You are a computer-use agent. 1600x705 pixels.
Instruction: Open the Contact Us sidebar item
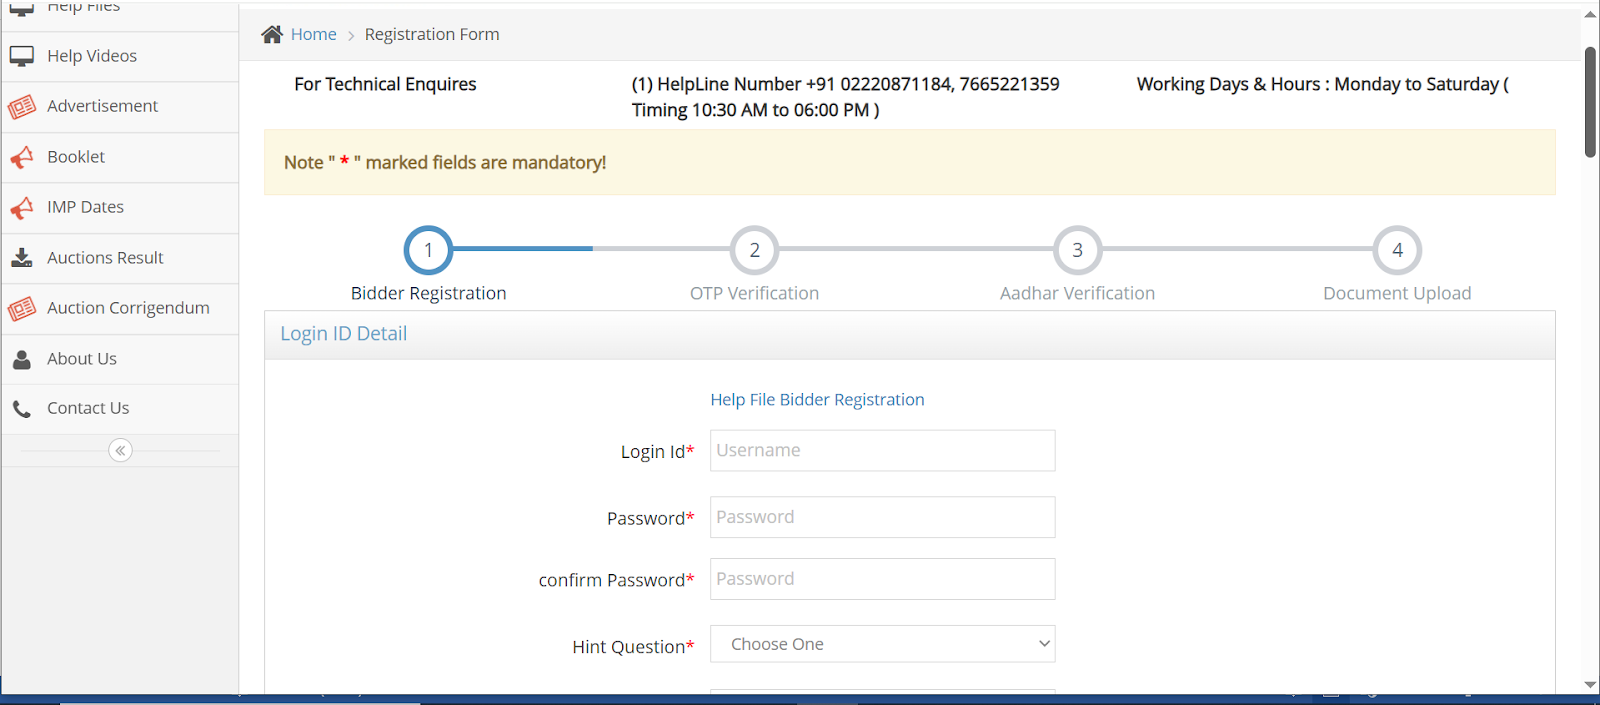coord(120,408)
